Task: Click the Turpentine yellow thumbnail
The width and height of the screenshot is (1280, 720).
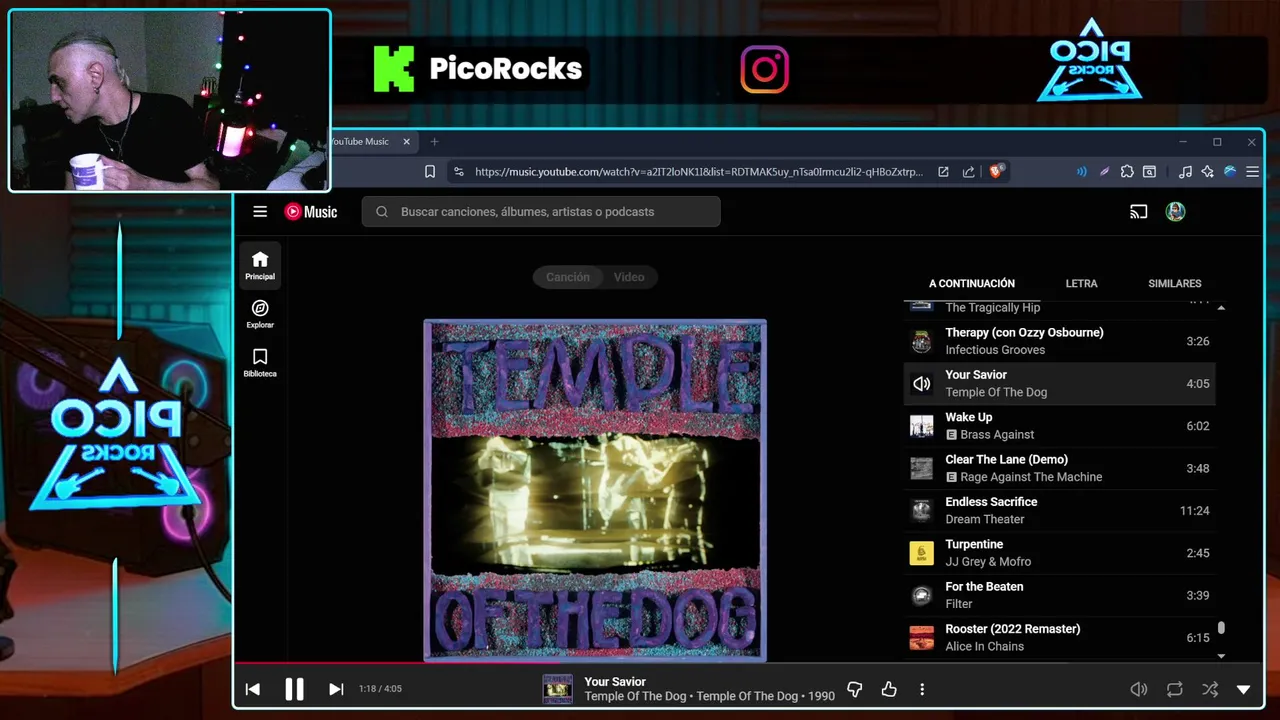Action: tap(921, 553)
